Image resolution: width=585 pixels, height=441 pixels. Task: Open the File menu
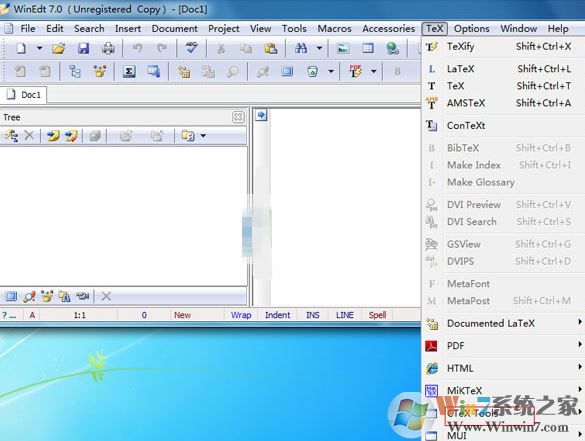(x=28, y=29)
